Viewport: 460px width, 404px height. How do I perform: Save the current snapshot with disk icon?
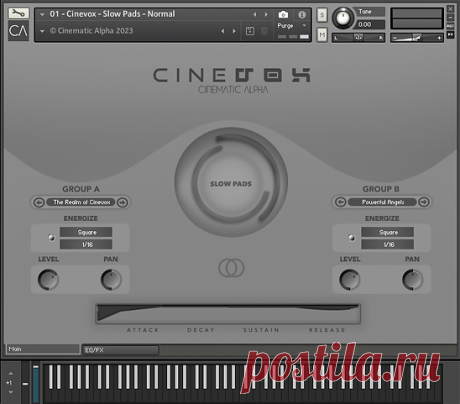(250, 31)
